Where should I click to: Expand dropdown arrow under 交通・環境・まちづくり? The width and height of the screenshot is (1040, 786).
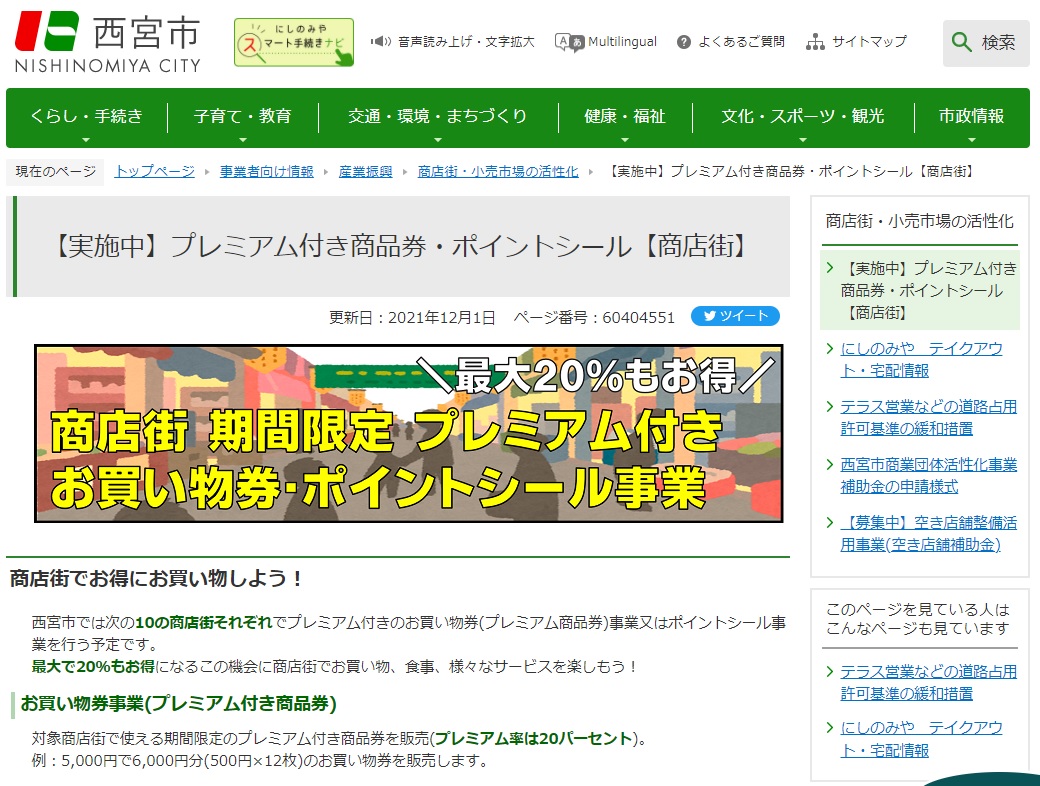coord(438,140)
